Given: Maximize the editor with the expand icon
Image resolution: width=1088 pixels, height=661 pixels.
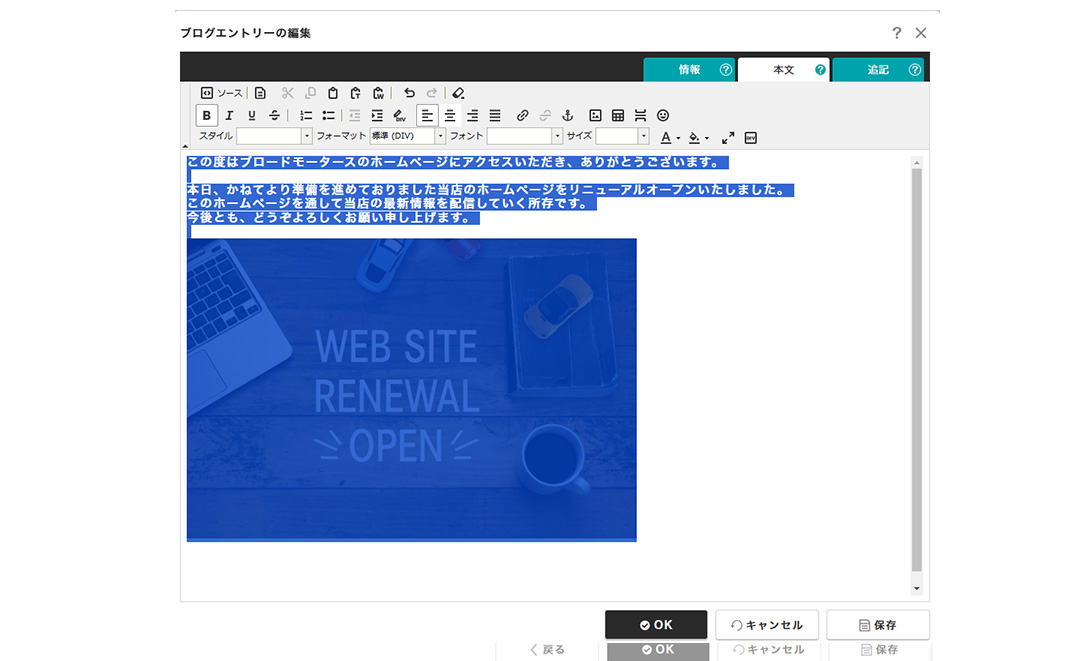Looking at the screenshot, I should coord(728,137).
